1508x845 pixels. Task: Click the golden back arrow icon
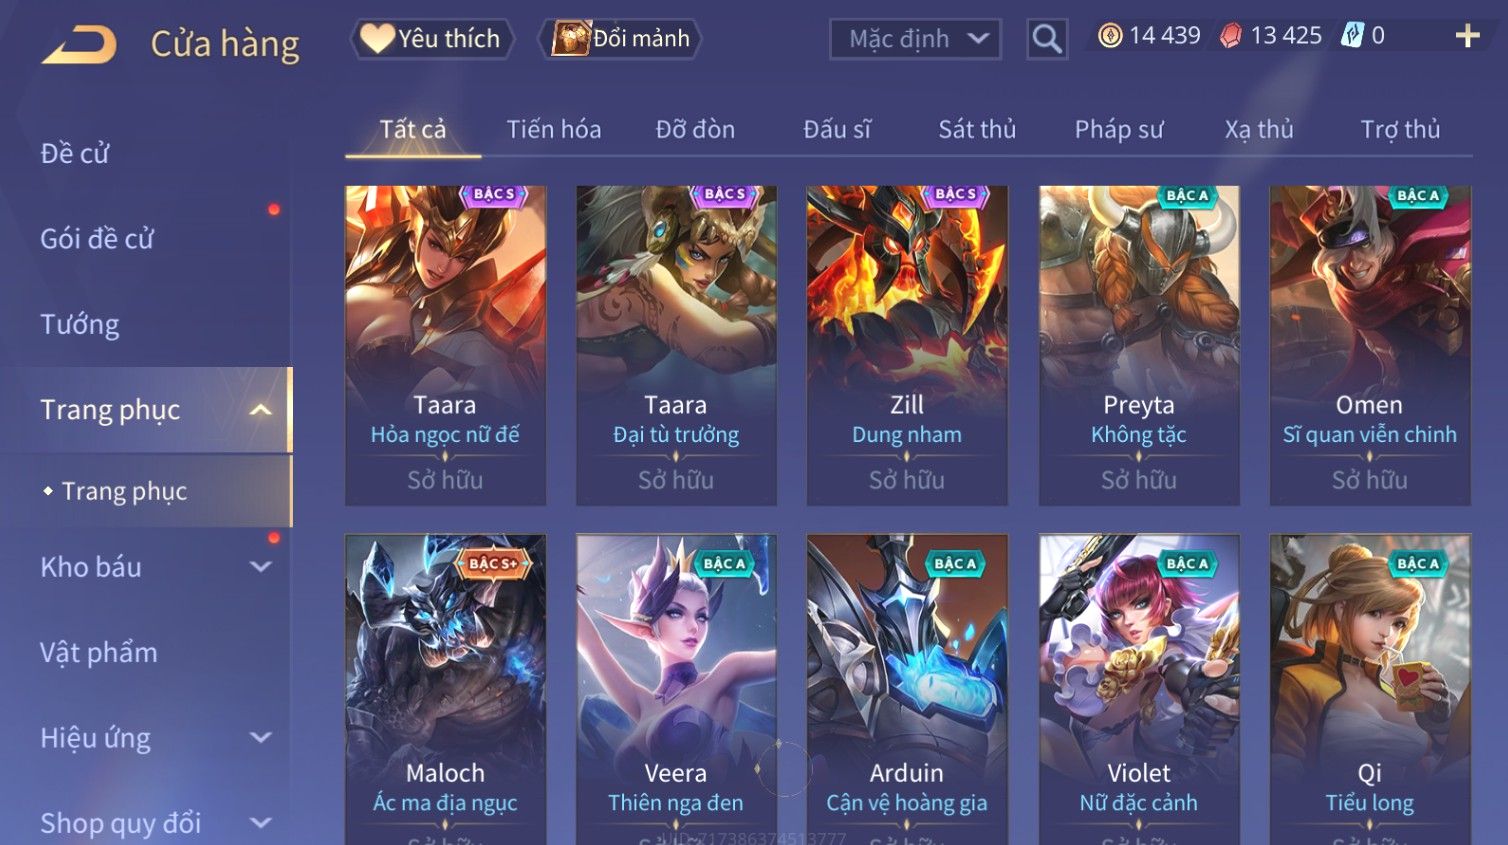(79, 45)
